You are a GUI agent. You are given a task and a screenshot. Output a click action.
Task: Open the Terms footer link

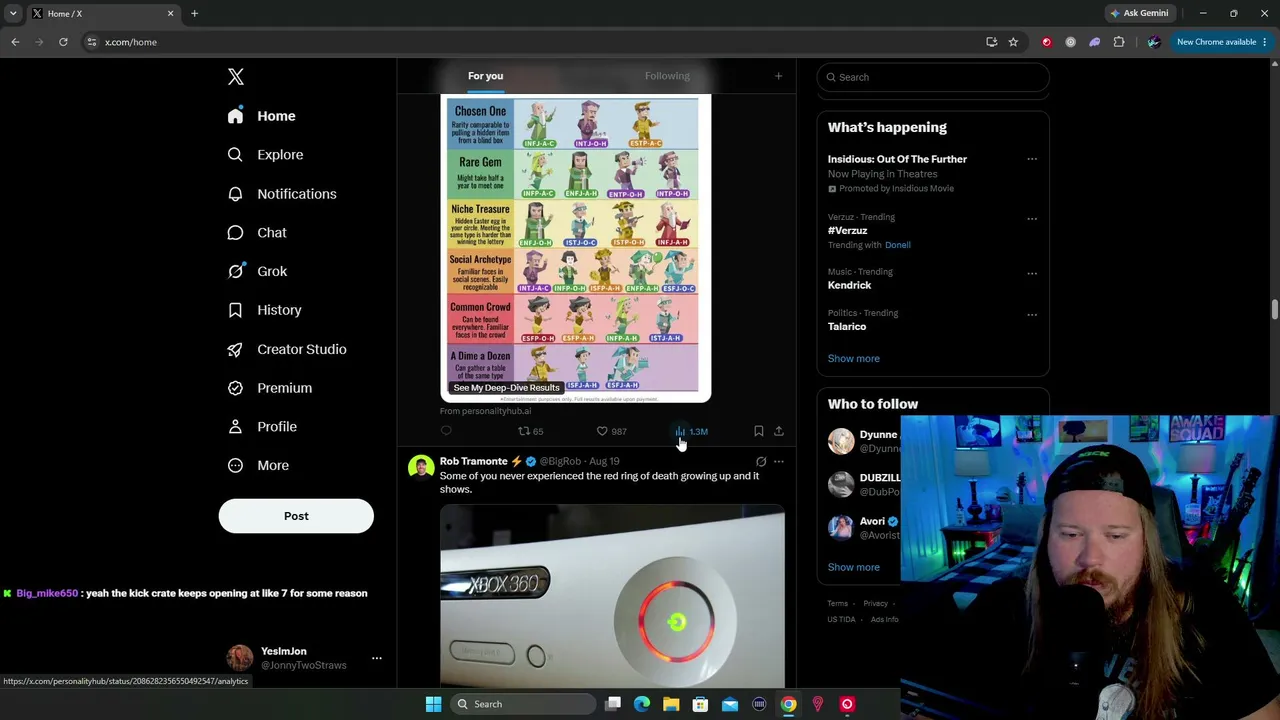pos(837,604)
